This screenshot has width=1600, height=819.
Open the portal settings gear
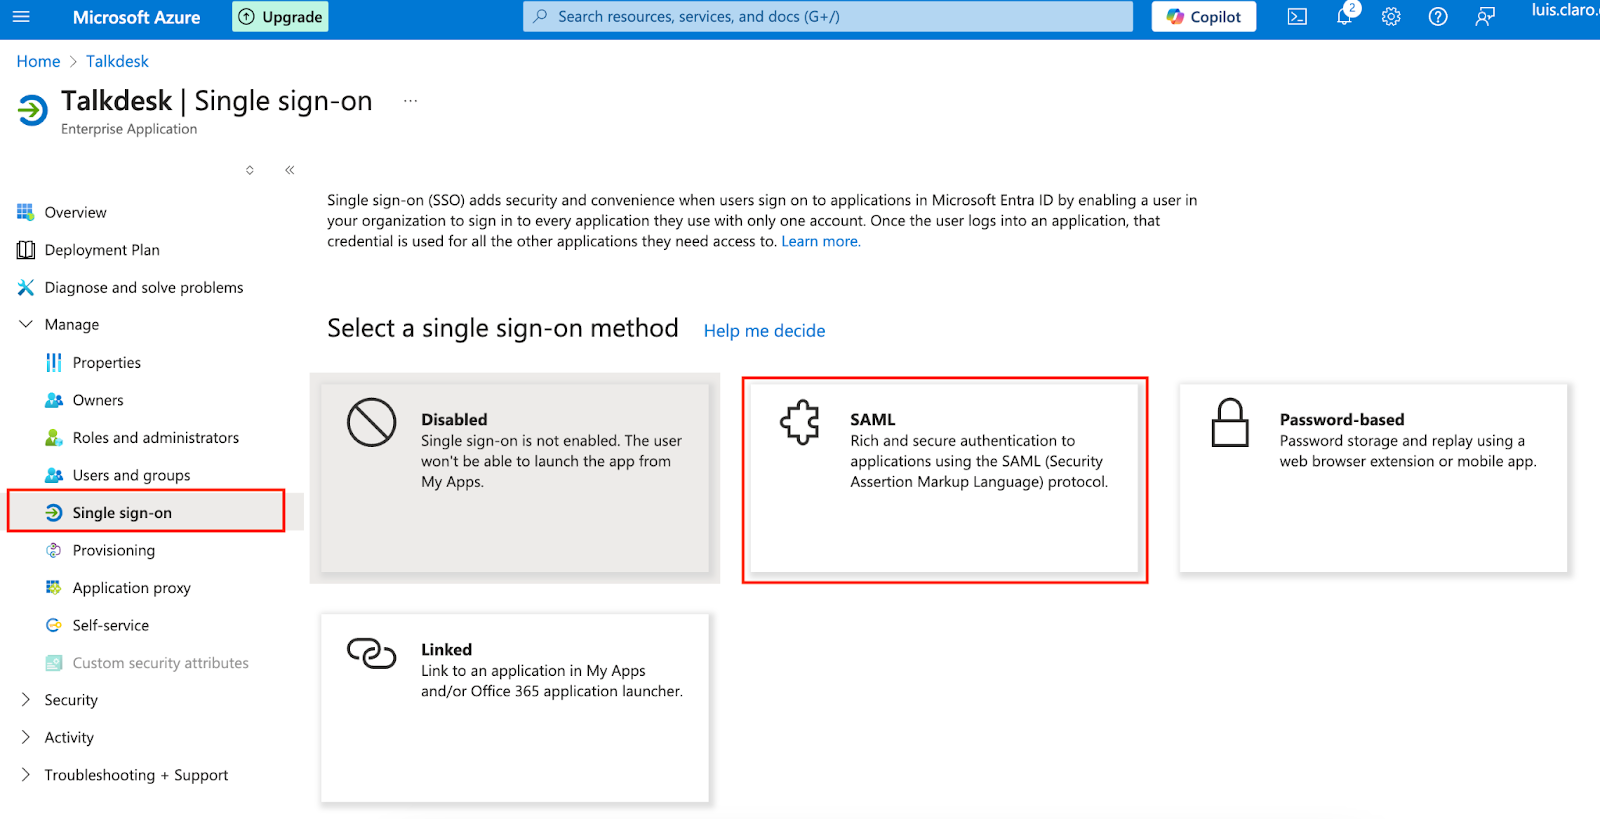(x=1391, y=17)
